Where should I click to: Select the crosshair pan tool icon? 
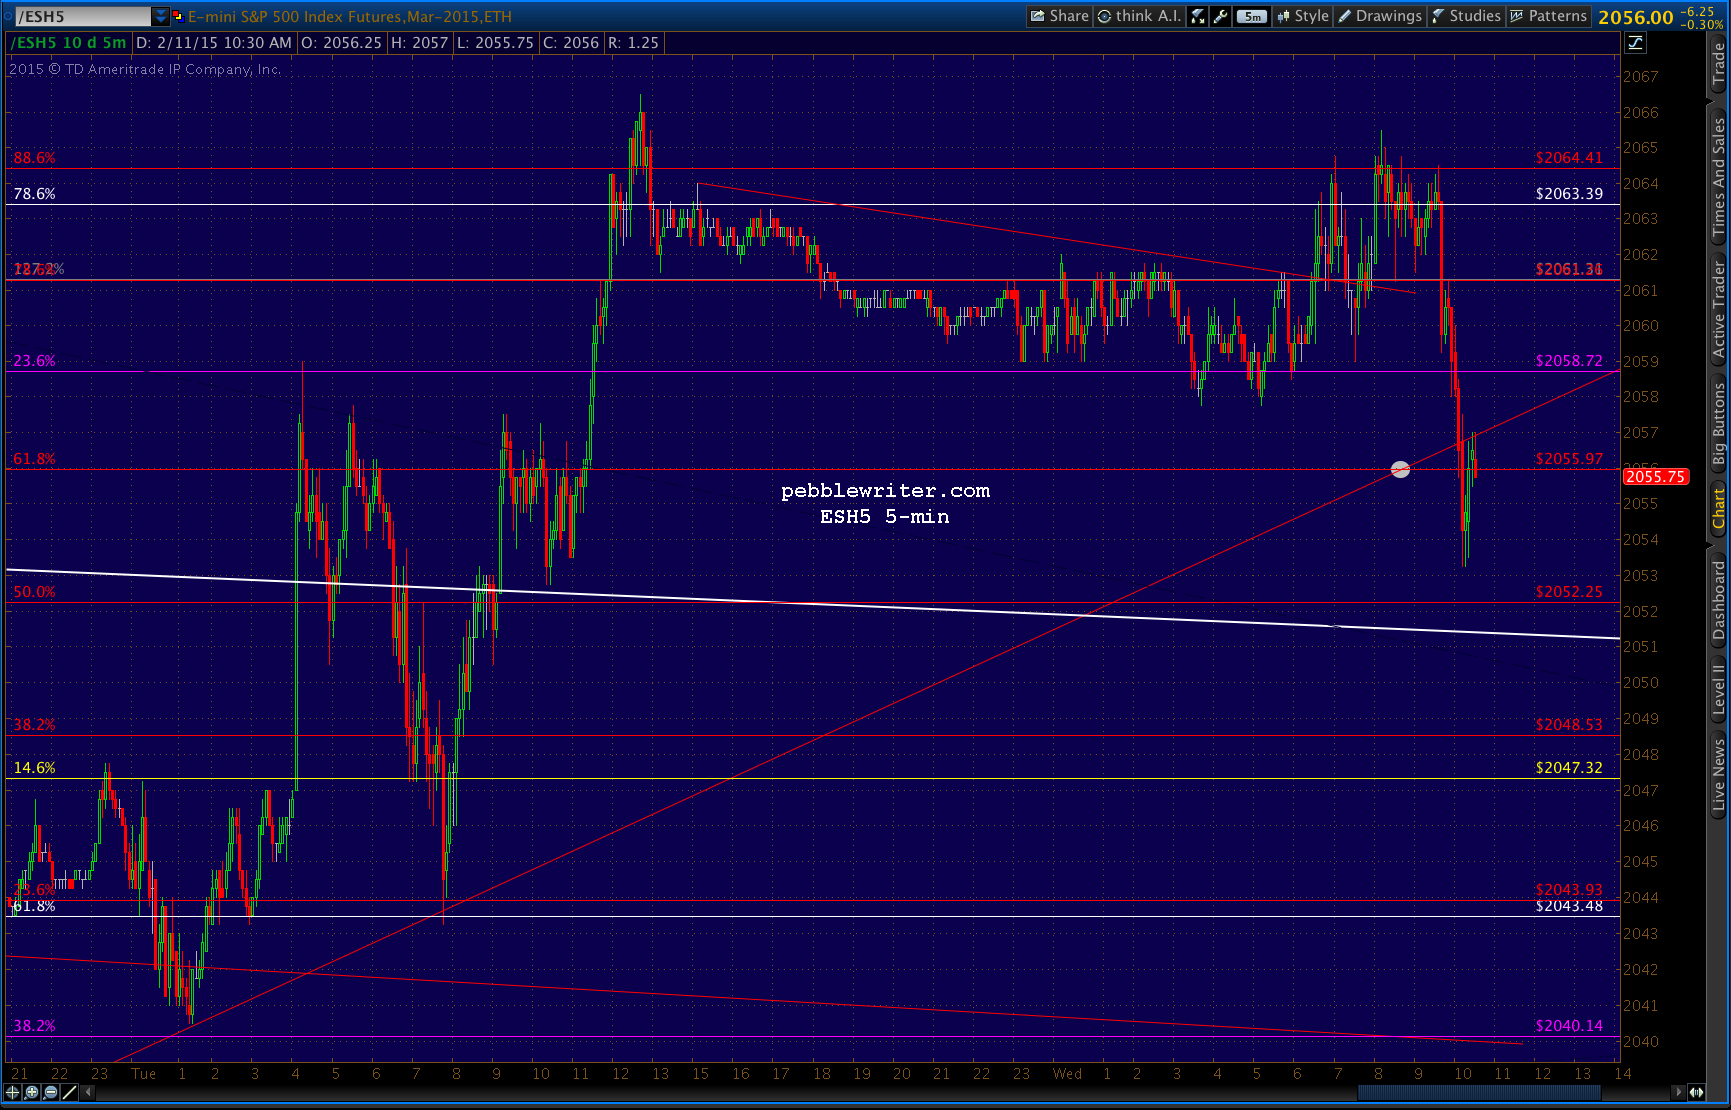[x=13, y=1092]
